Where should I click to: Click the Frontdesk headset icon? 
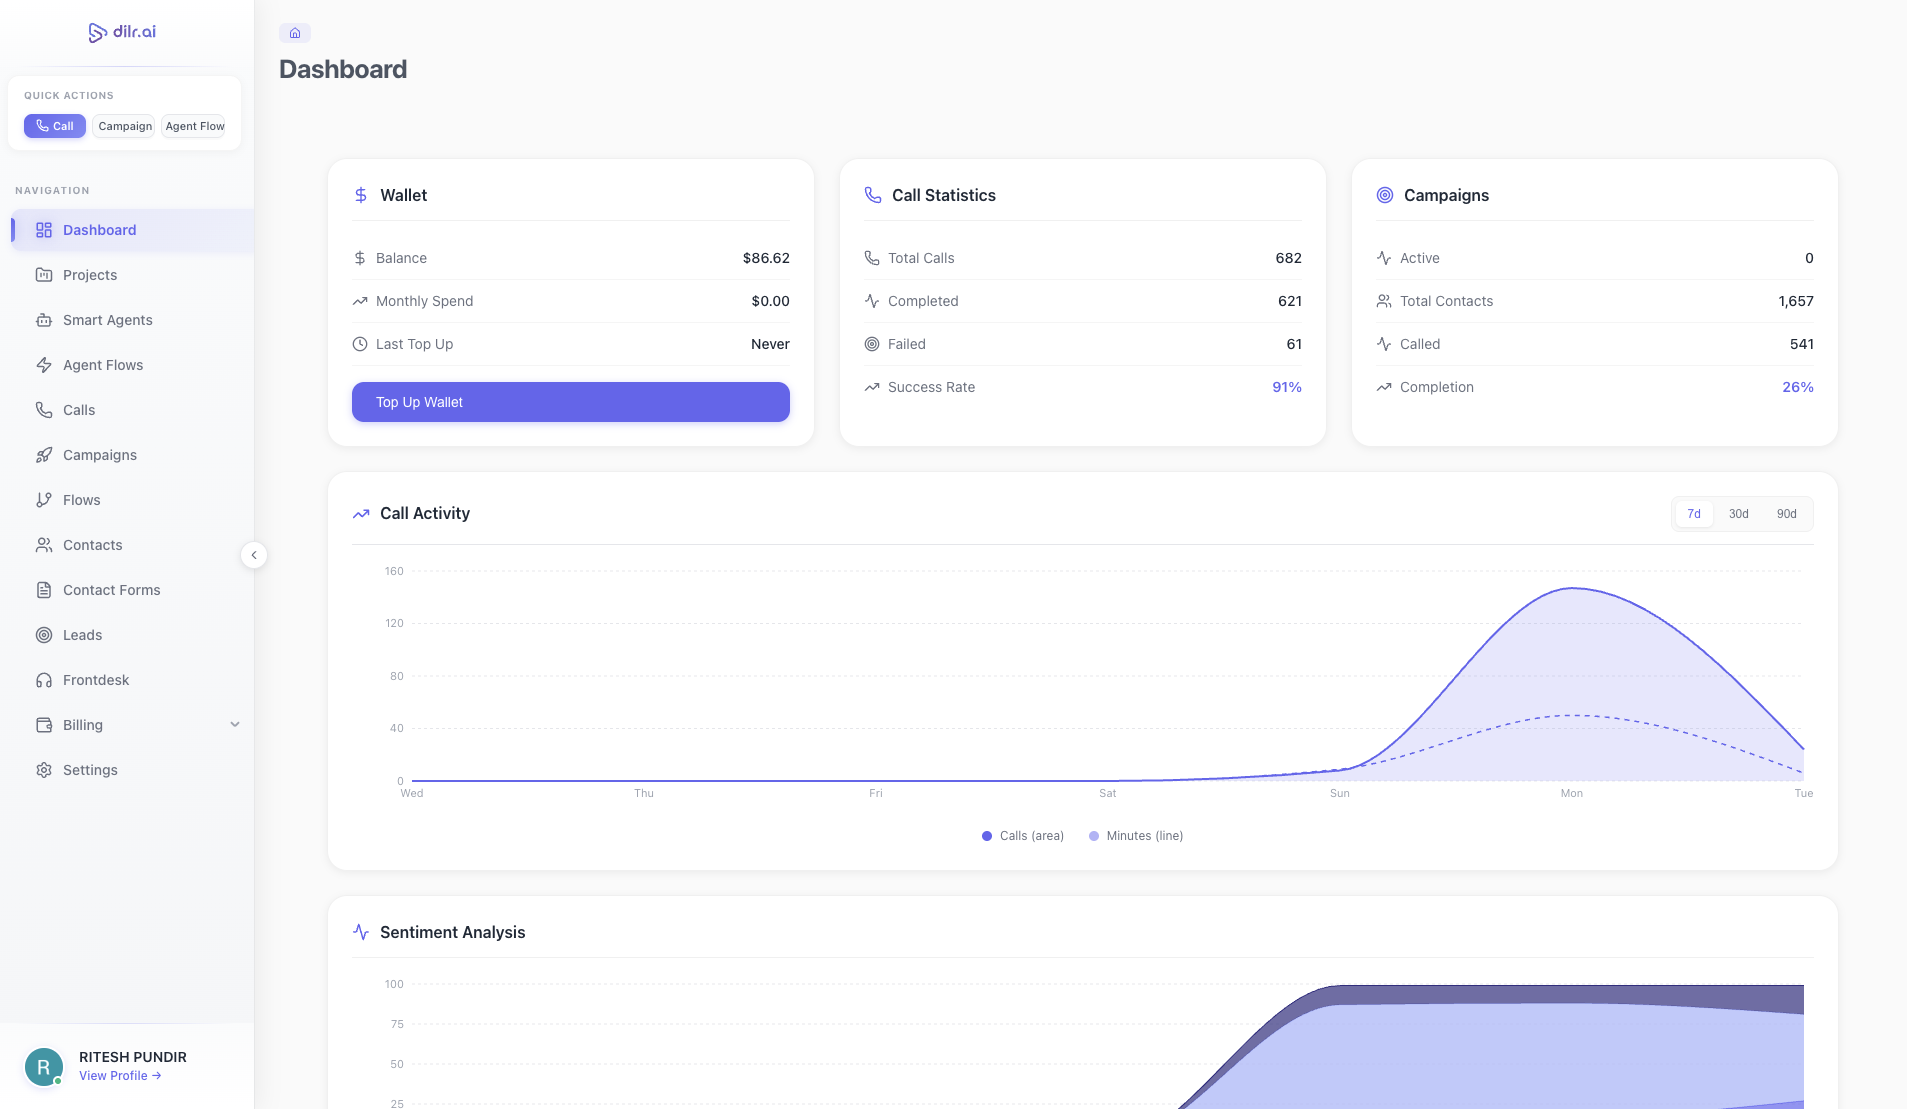(44, 680)
